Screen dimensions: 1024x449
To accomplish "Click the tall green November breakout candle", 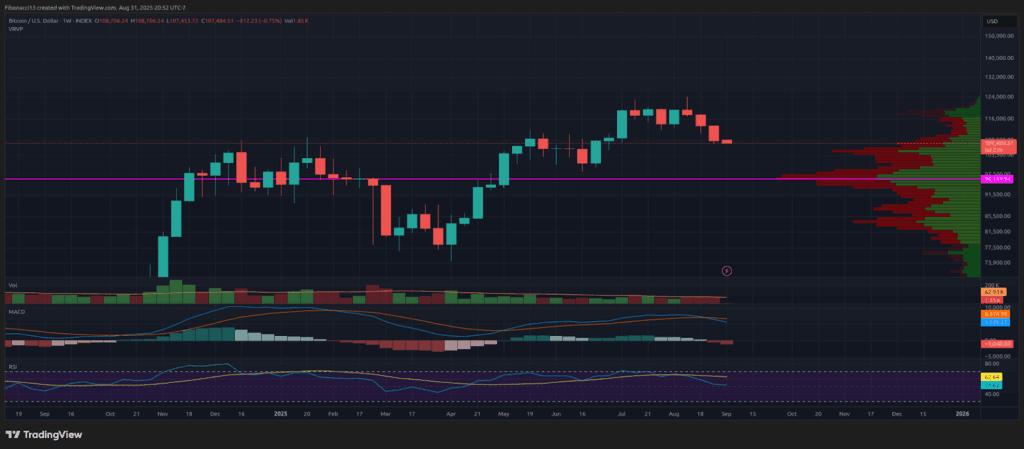I will pos(163,257).
